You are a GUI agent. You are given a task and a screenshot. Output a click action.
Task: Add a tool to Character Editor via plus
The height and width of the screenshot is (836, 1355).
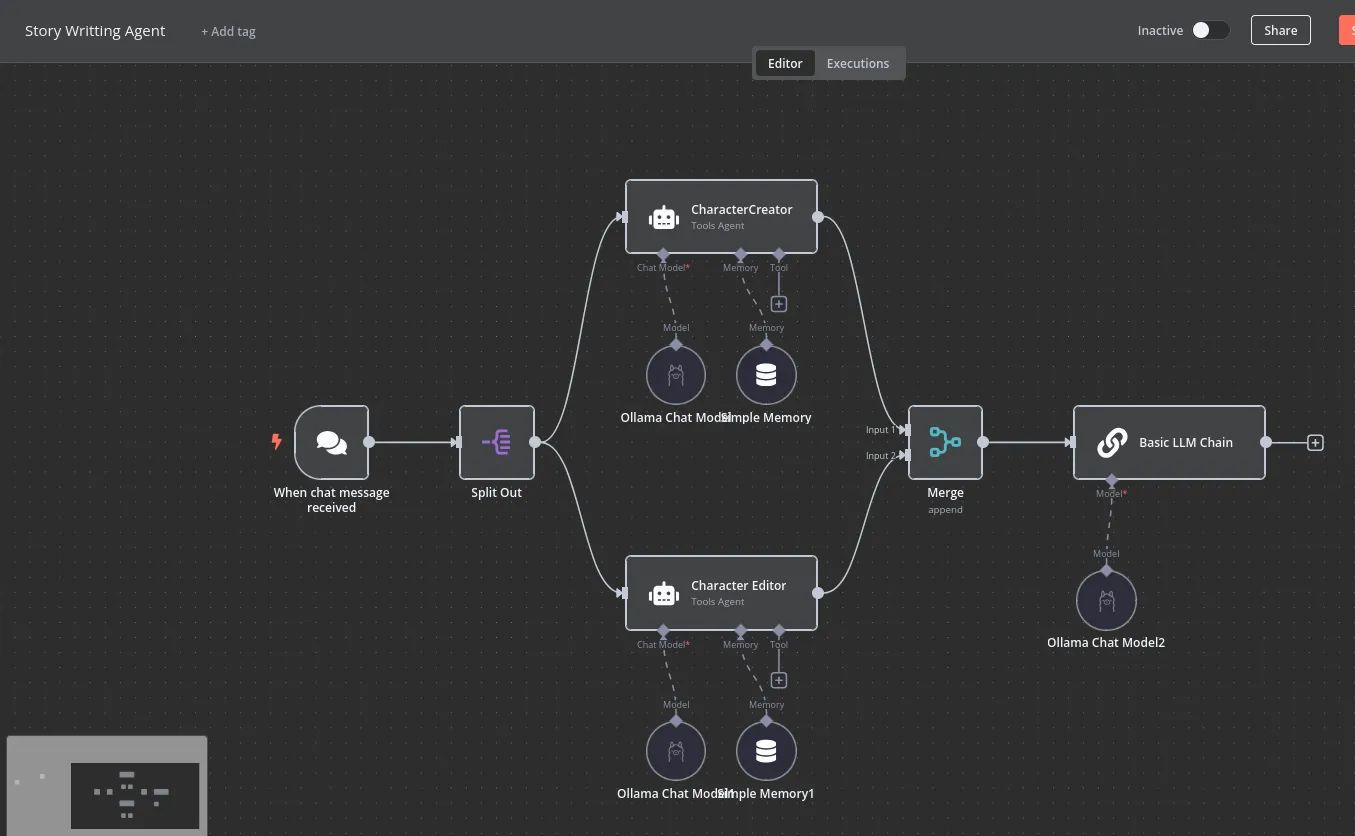click(779, 680)
